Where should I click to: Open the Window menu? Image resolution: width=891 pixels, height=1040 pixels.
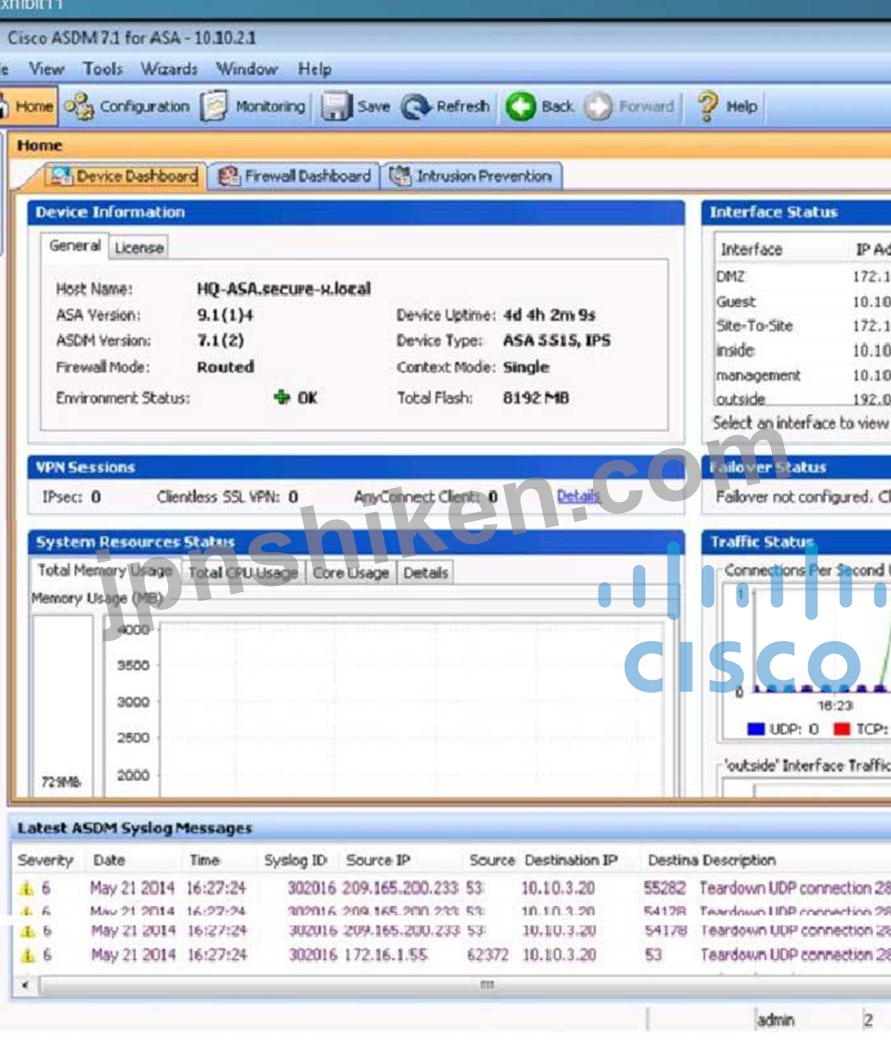[247, 69]
